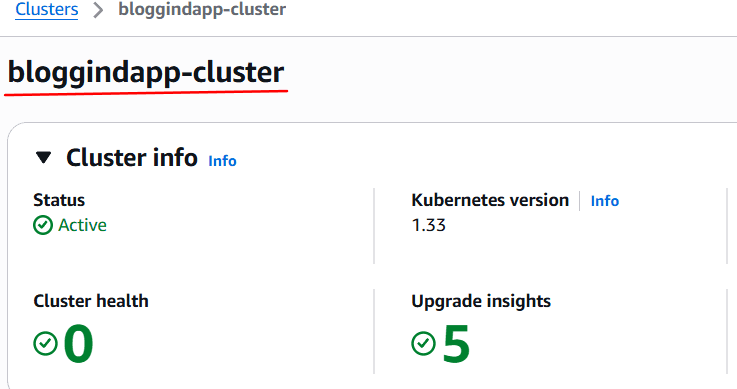Click the Cluster info heading
Viewport: 737px width, 389px height.
132,157
